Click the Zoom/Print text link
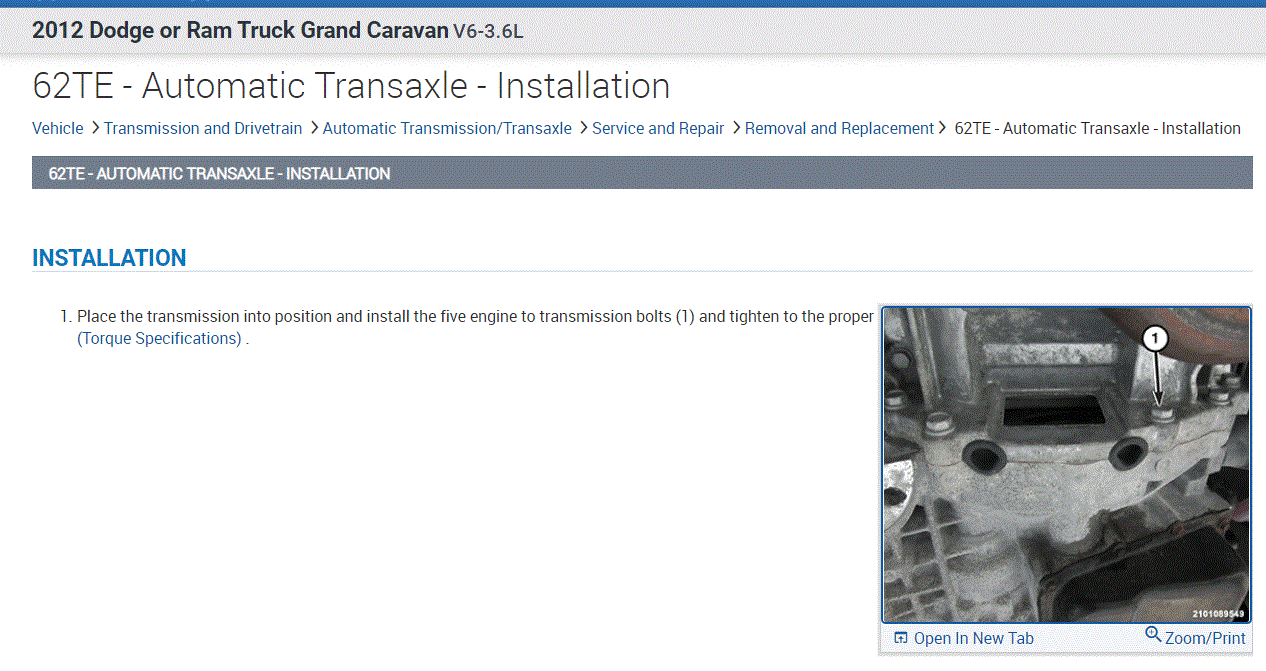The height and width of the screenshot is (671, 1266). pyautogui.click(x=1205, y=638)
